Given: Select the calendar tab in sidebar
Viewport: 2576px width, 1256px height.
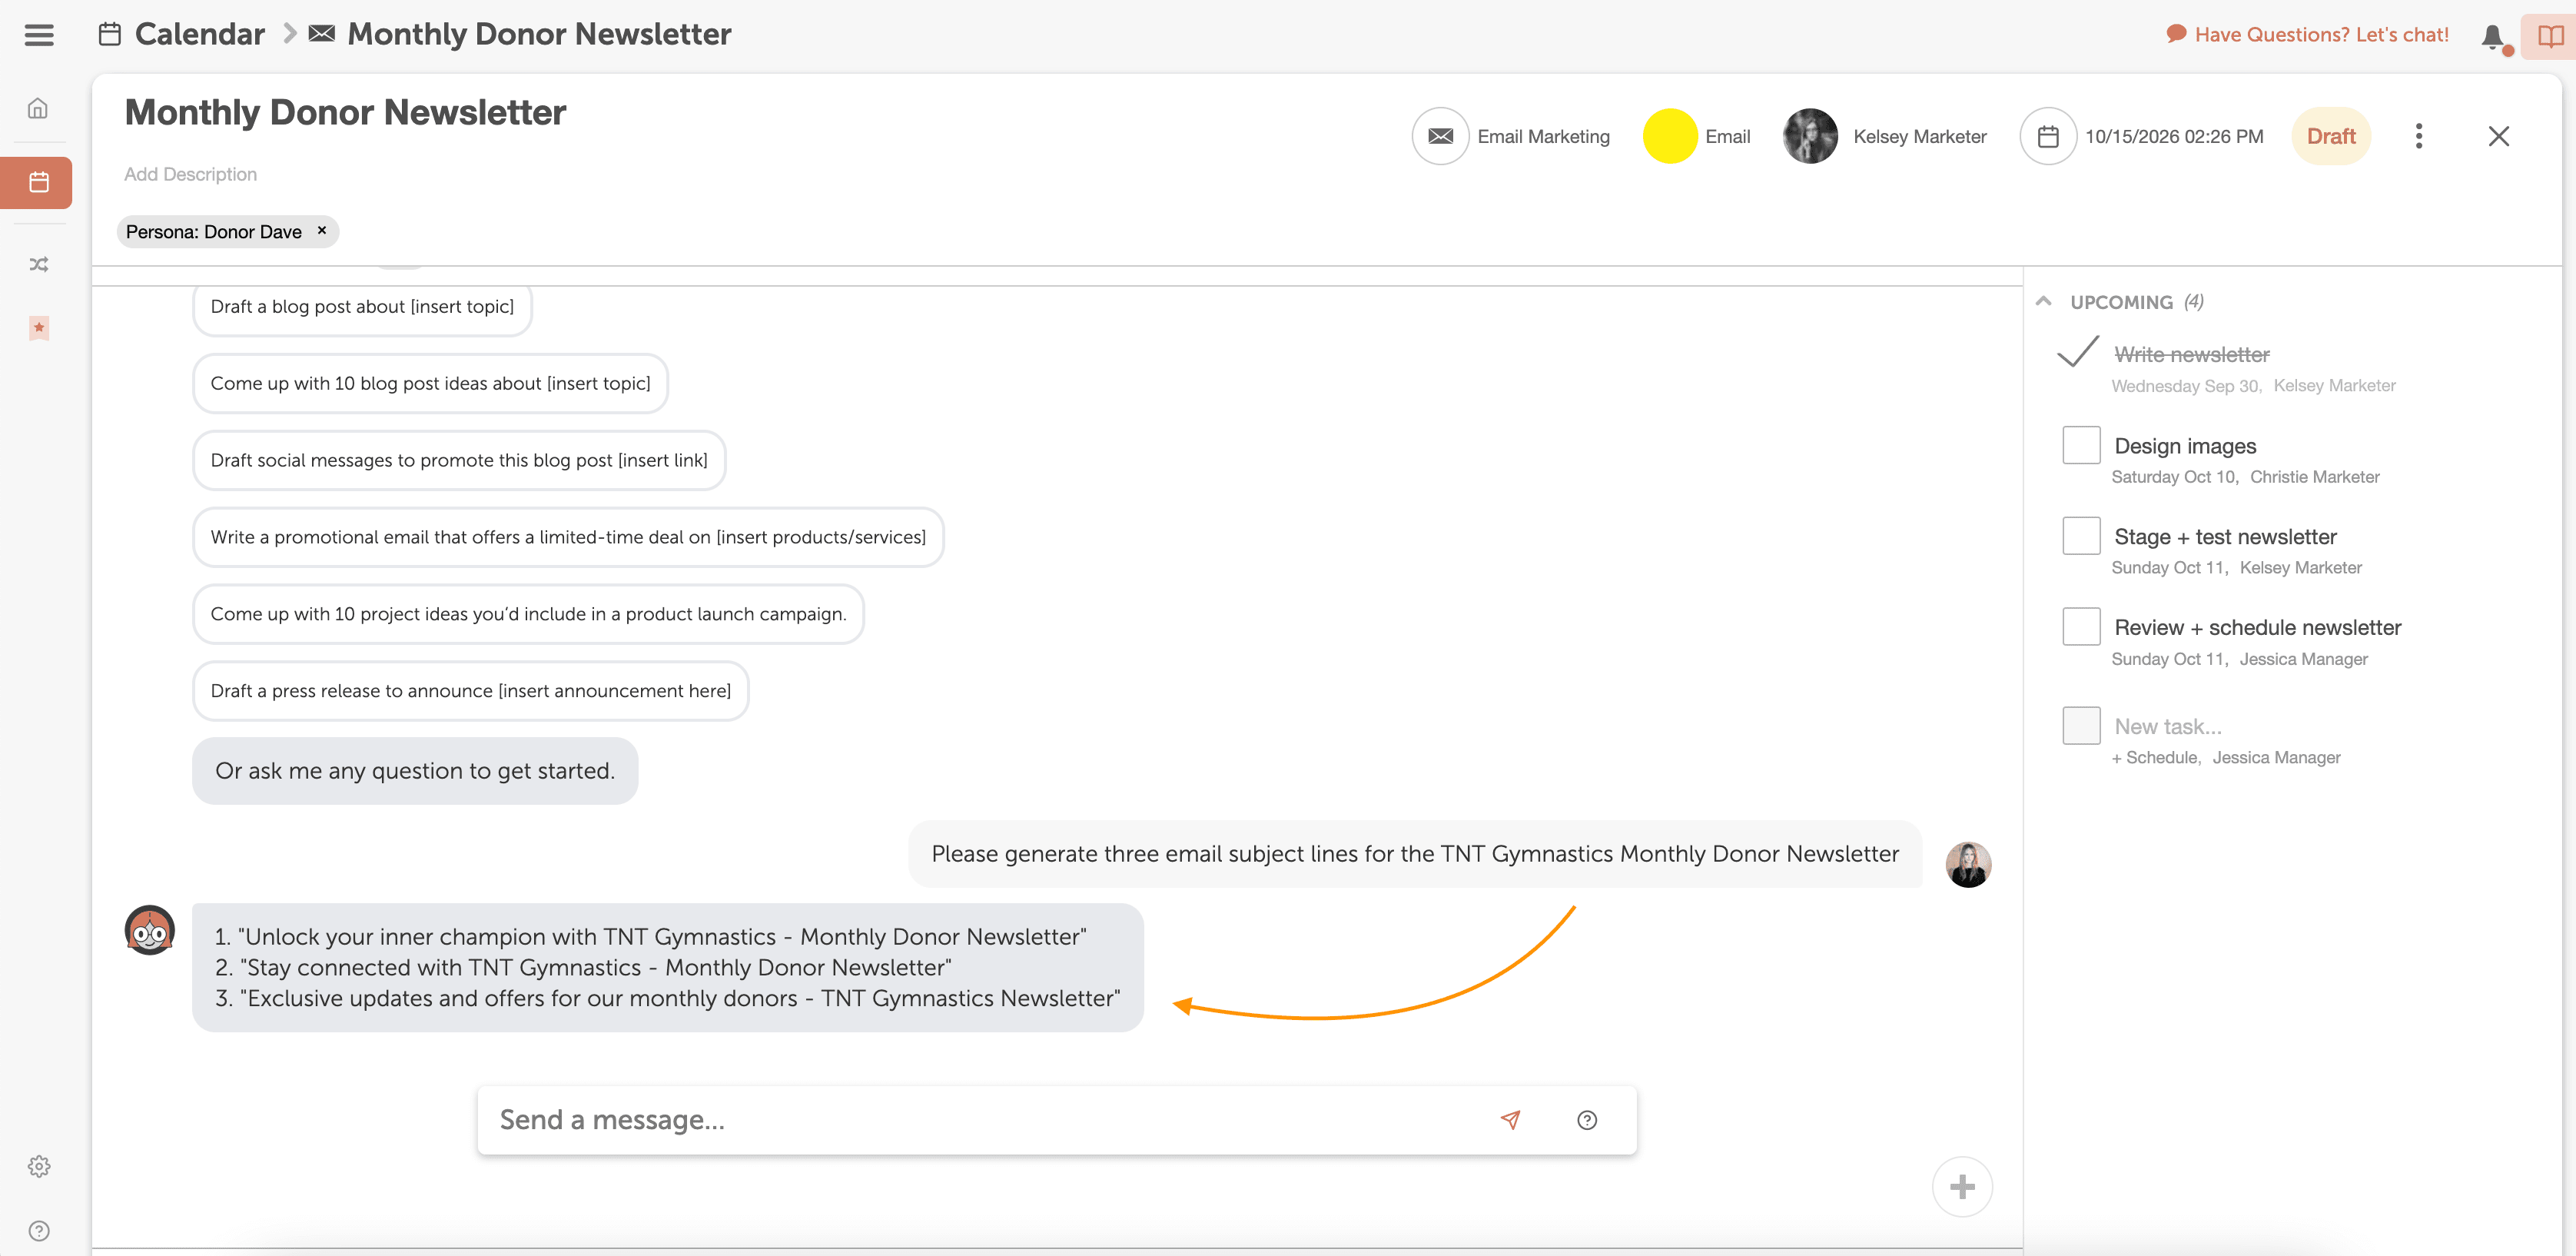Looking at the screenshot, I should coord(38,182).
